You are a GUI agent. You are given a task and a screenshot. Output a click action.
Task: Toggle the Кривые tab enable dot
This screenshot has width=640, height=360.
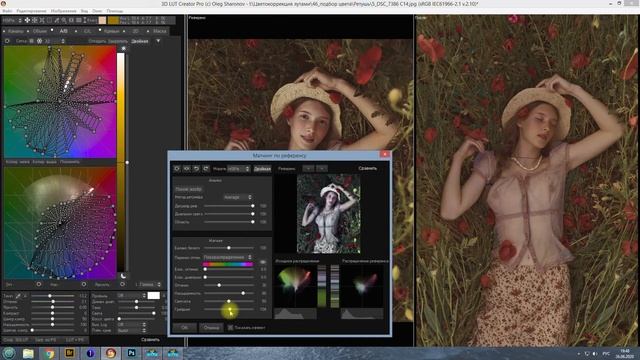(x=100, y=30)
